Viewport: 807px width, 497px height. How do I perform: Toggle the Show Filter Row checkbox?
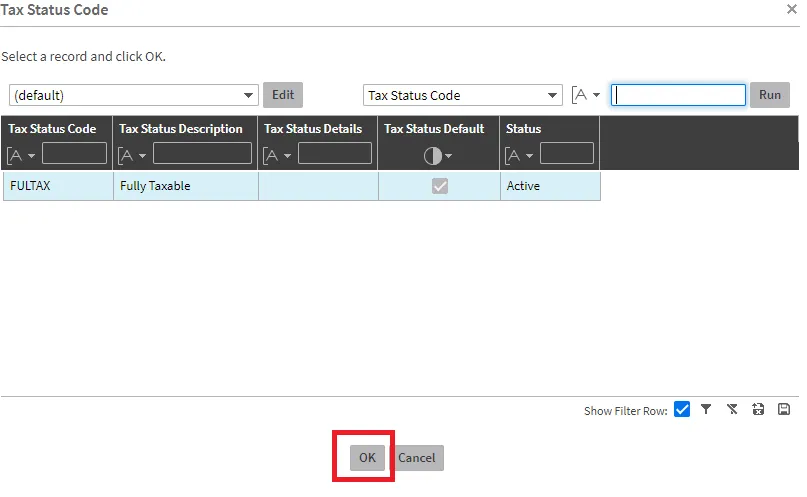pyautogui.click(x=681, y=410)
